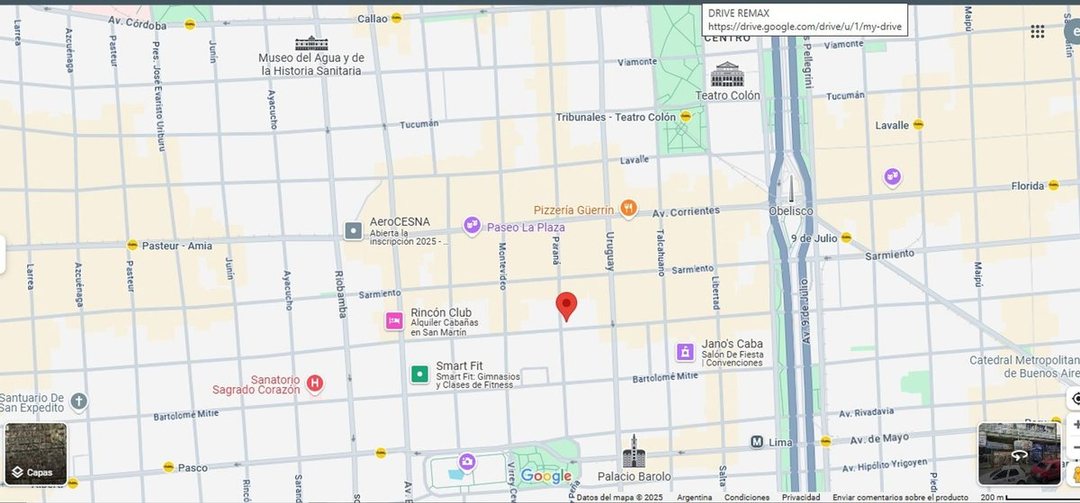Activate the Street View pegman
The image size is (1080, 503).
click(x=1074, y=475)
